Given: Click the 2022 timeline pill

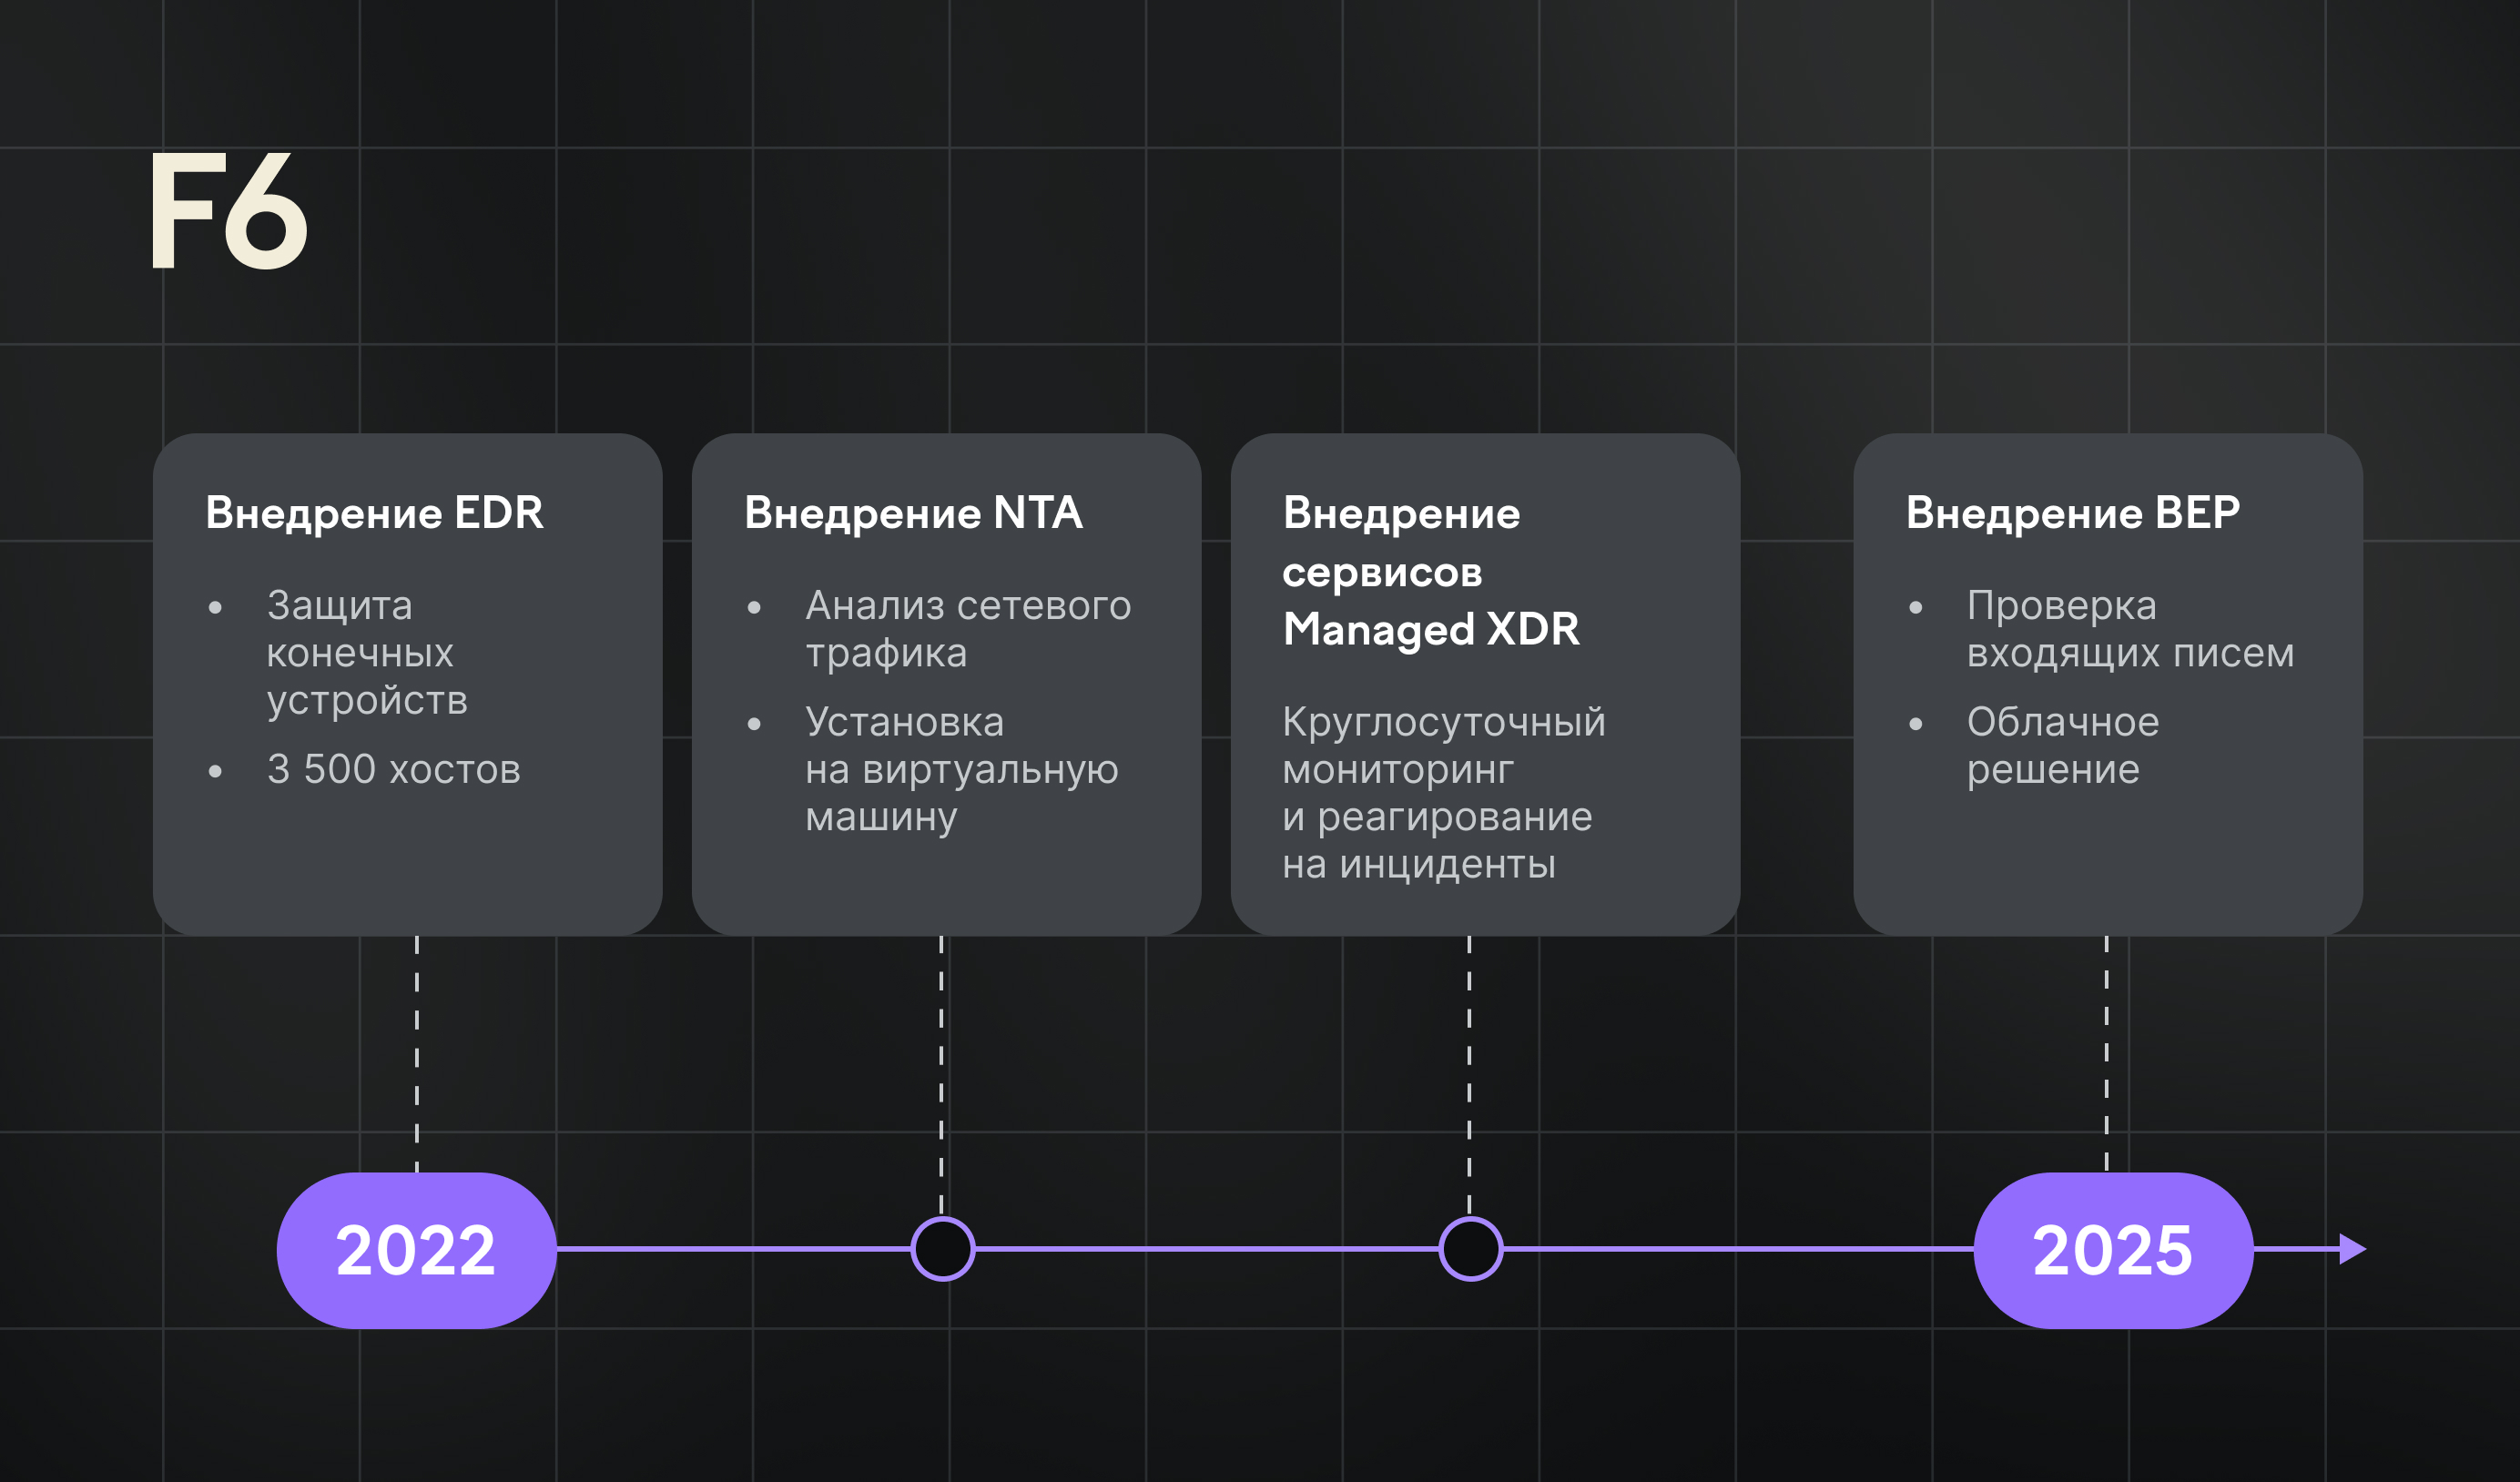Looking at the screenshot, I should [416, 1250].
